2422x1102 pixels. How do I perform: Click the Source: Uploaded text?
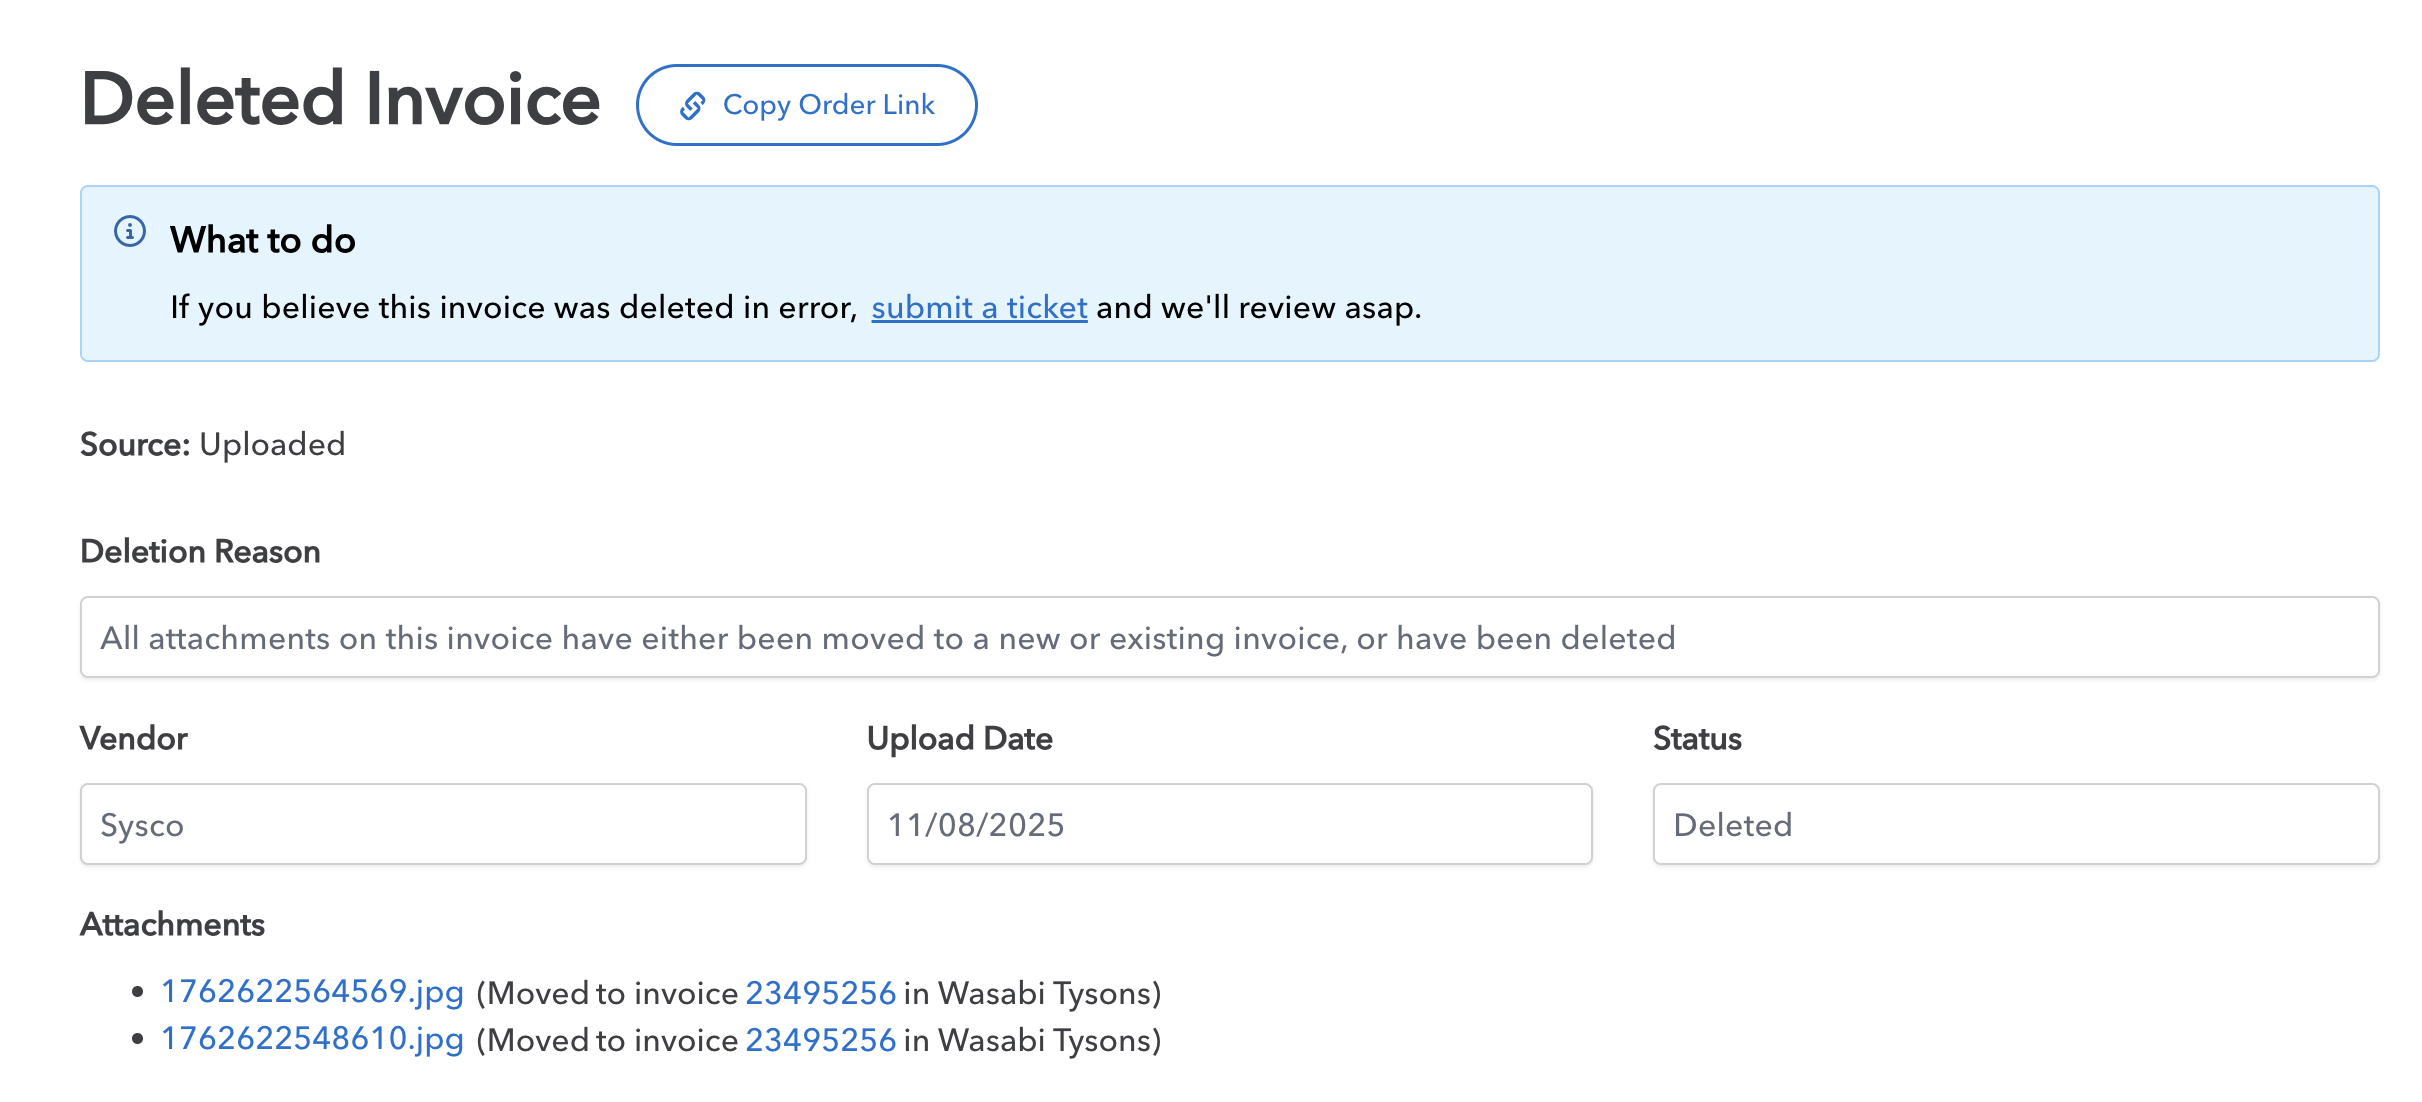[x=212, y=444]
